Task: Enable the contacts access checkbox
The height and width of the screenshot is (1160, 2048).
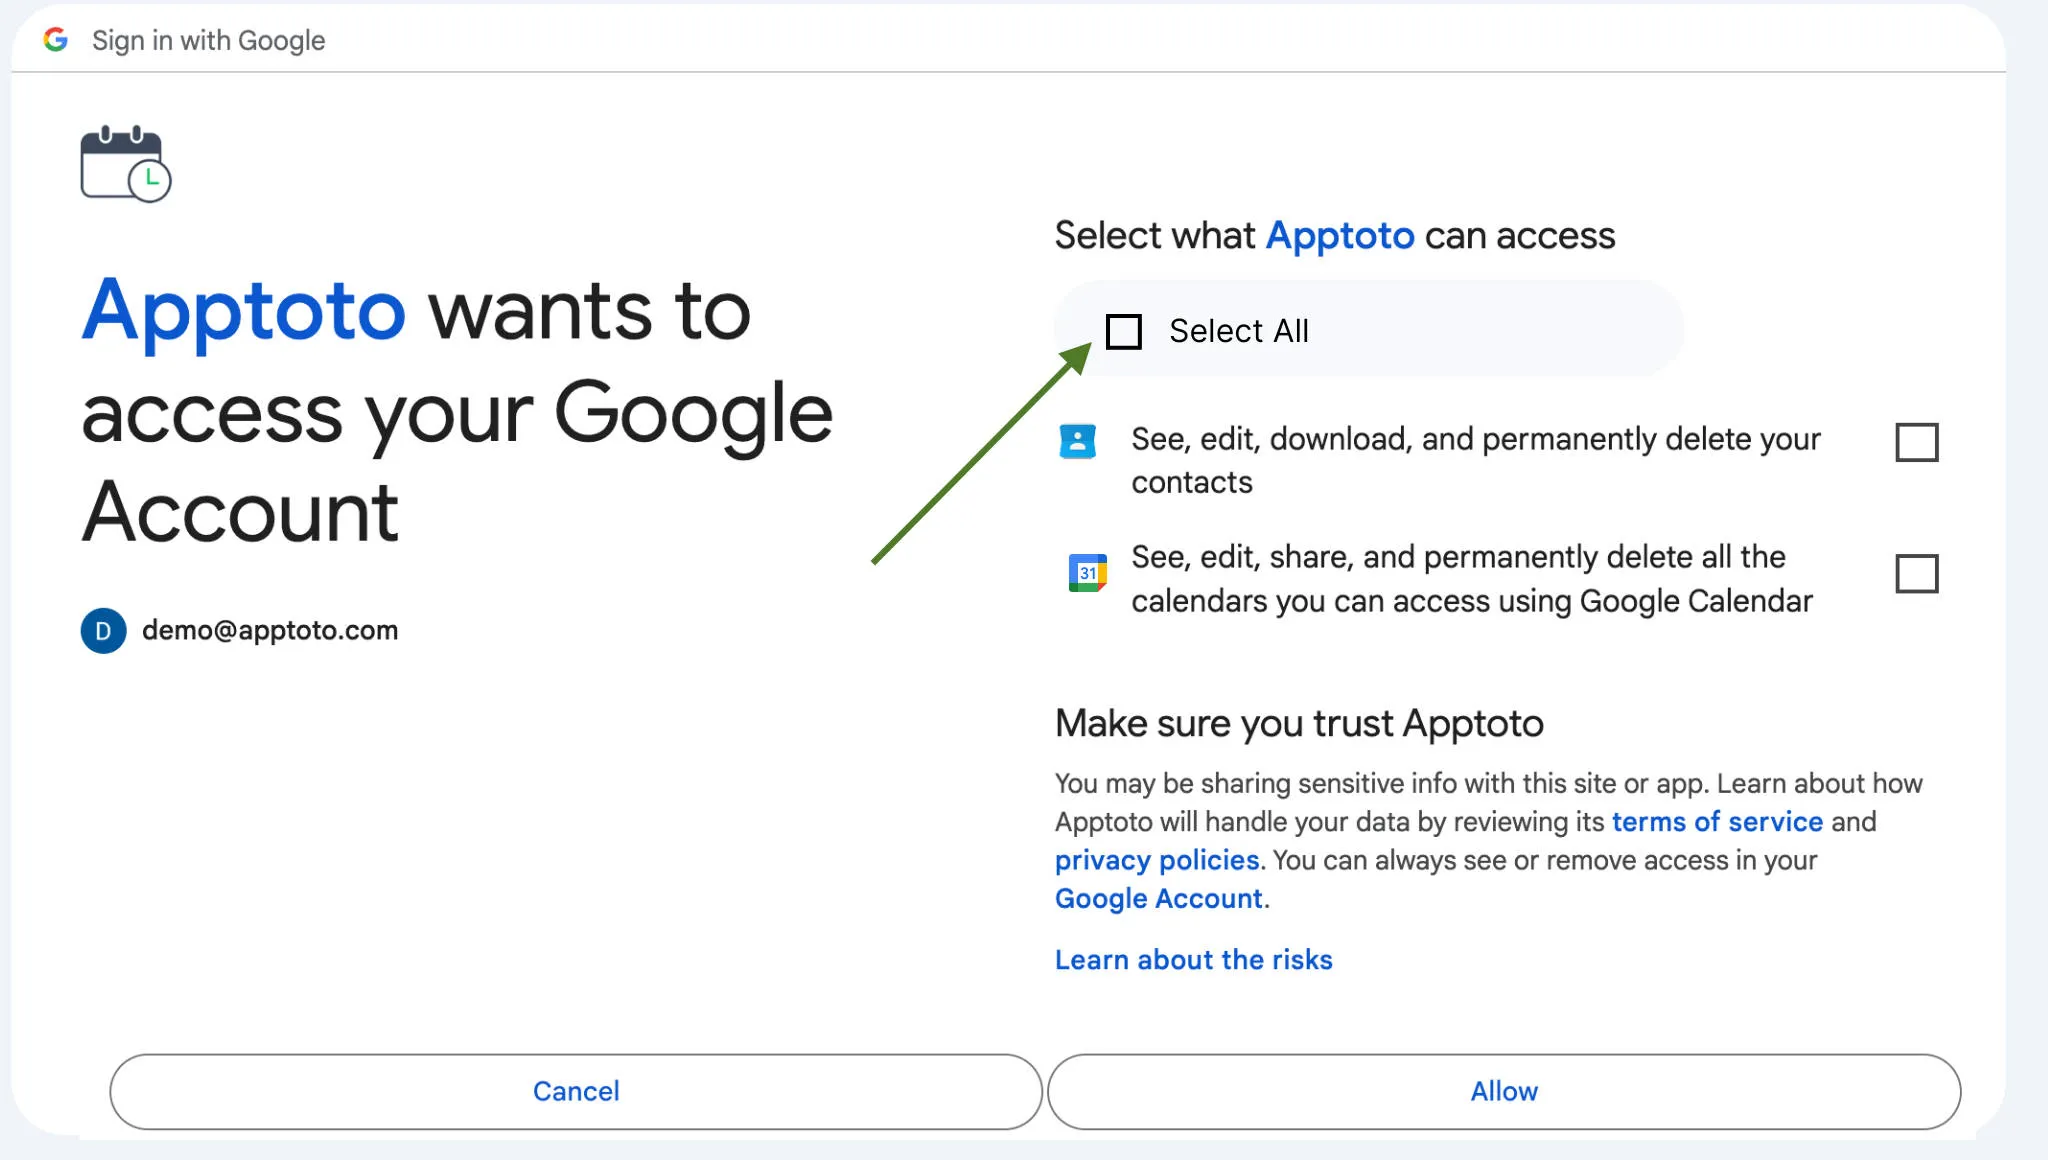Action: click(x=1917, y=441)
